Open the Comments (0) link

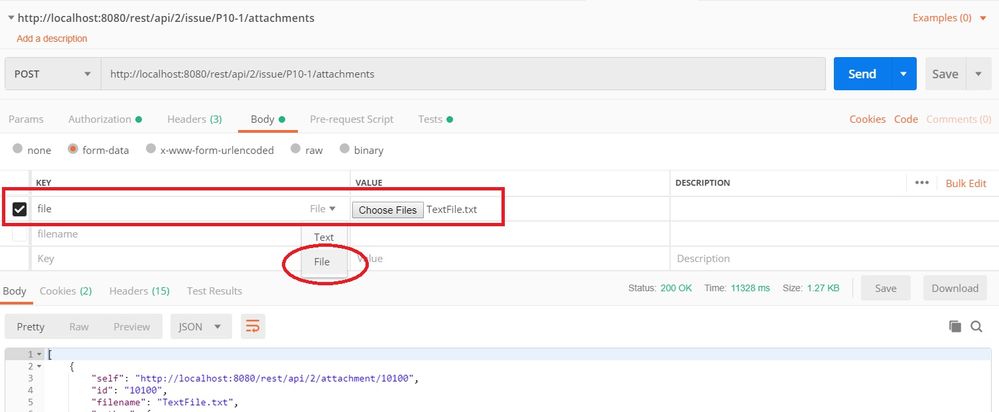(x=959, y=119)
